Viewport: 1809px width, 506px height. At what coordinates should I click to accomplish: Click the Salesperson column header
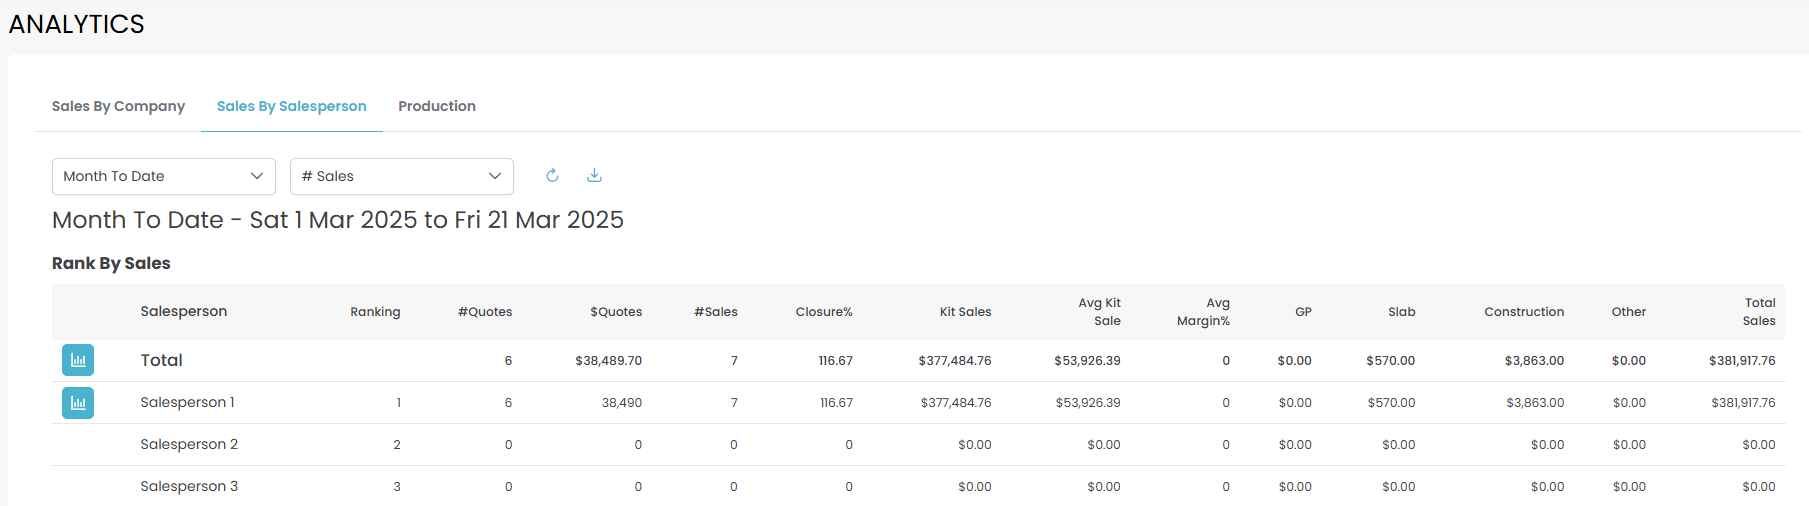tap(184, 312)
